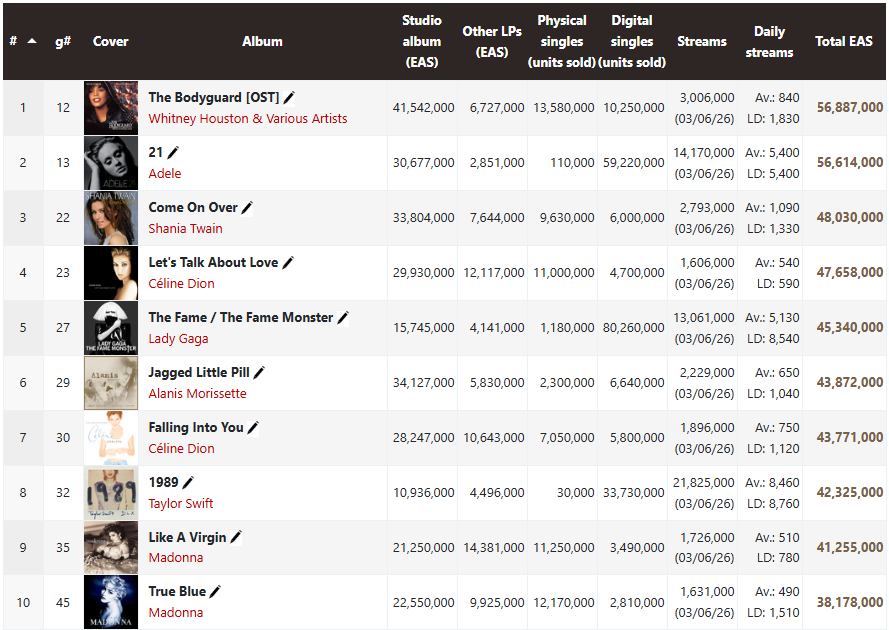Select Total EAS value 42,325,000
The image size is (889, 630).
click(849, 493)
